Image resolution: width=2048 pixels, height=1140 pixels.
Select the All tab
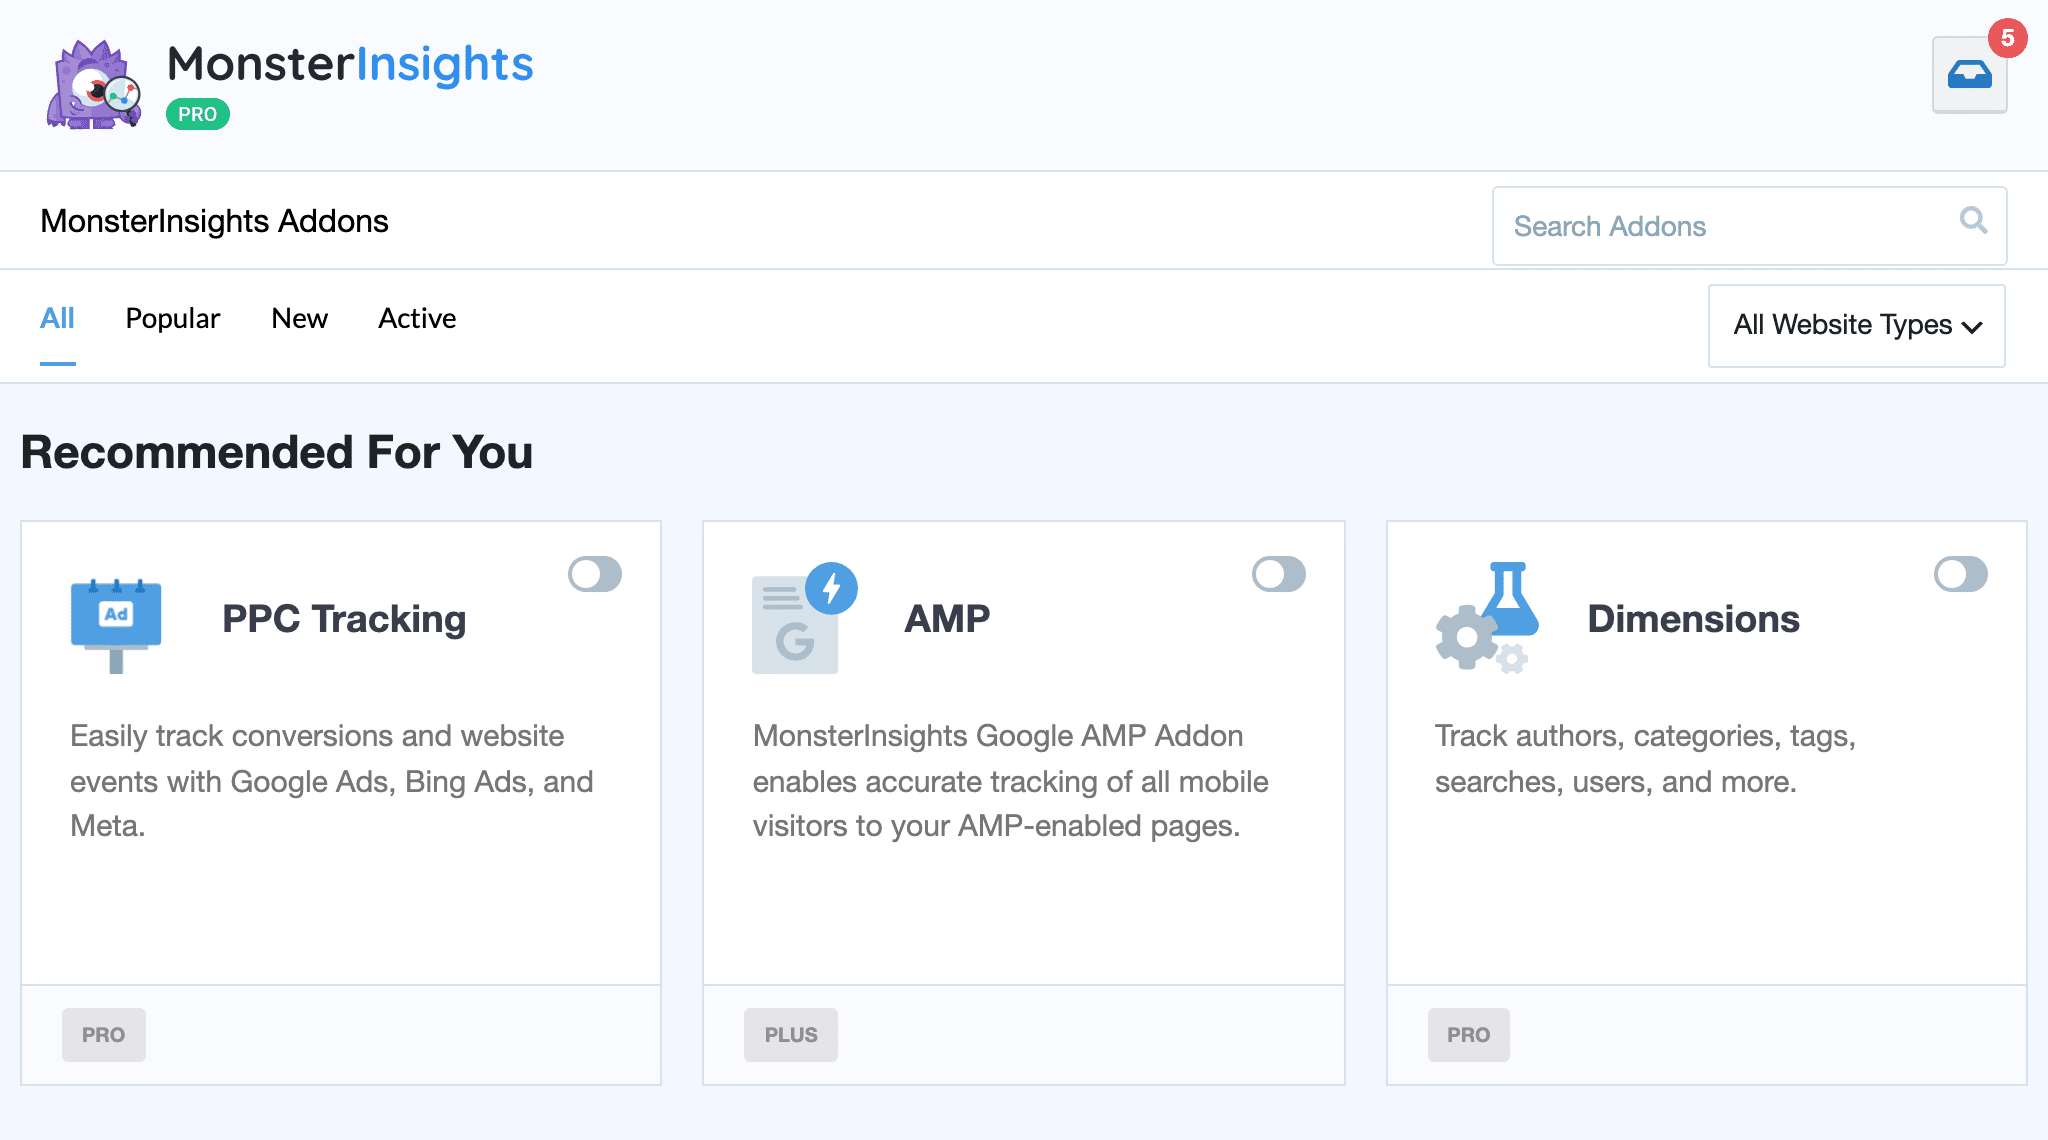pos(57,318)
